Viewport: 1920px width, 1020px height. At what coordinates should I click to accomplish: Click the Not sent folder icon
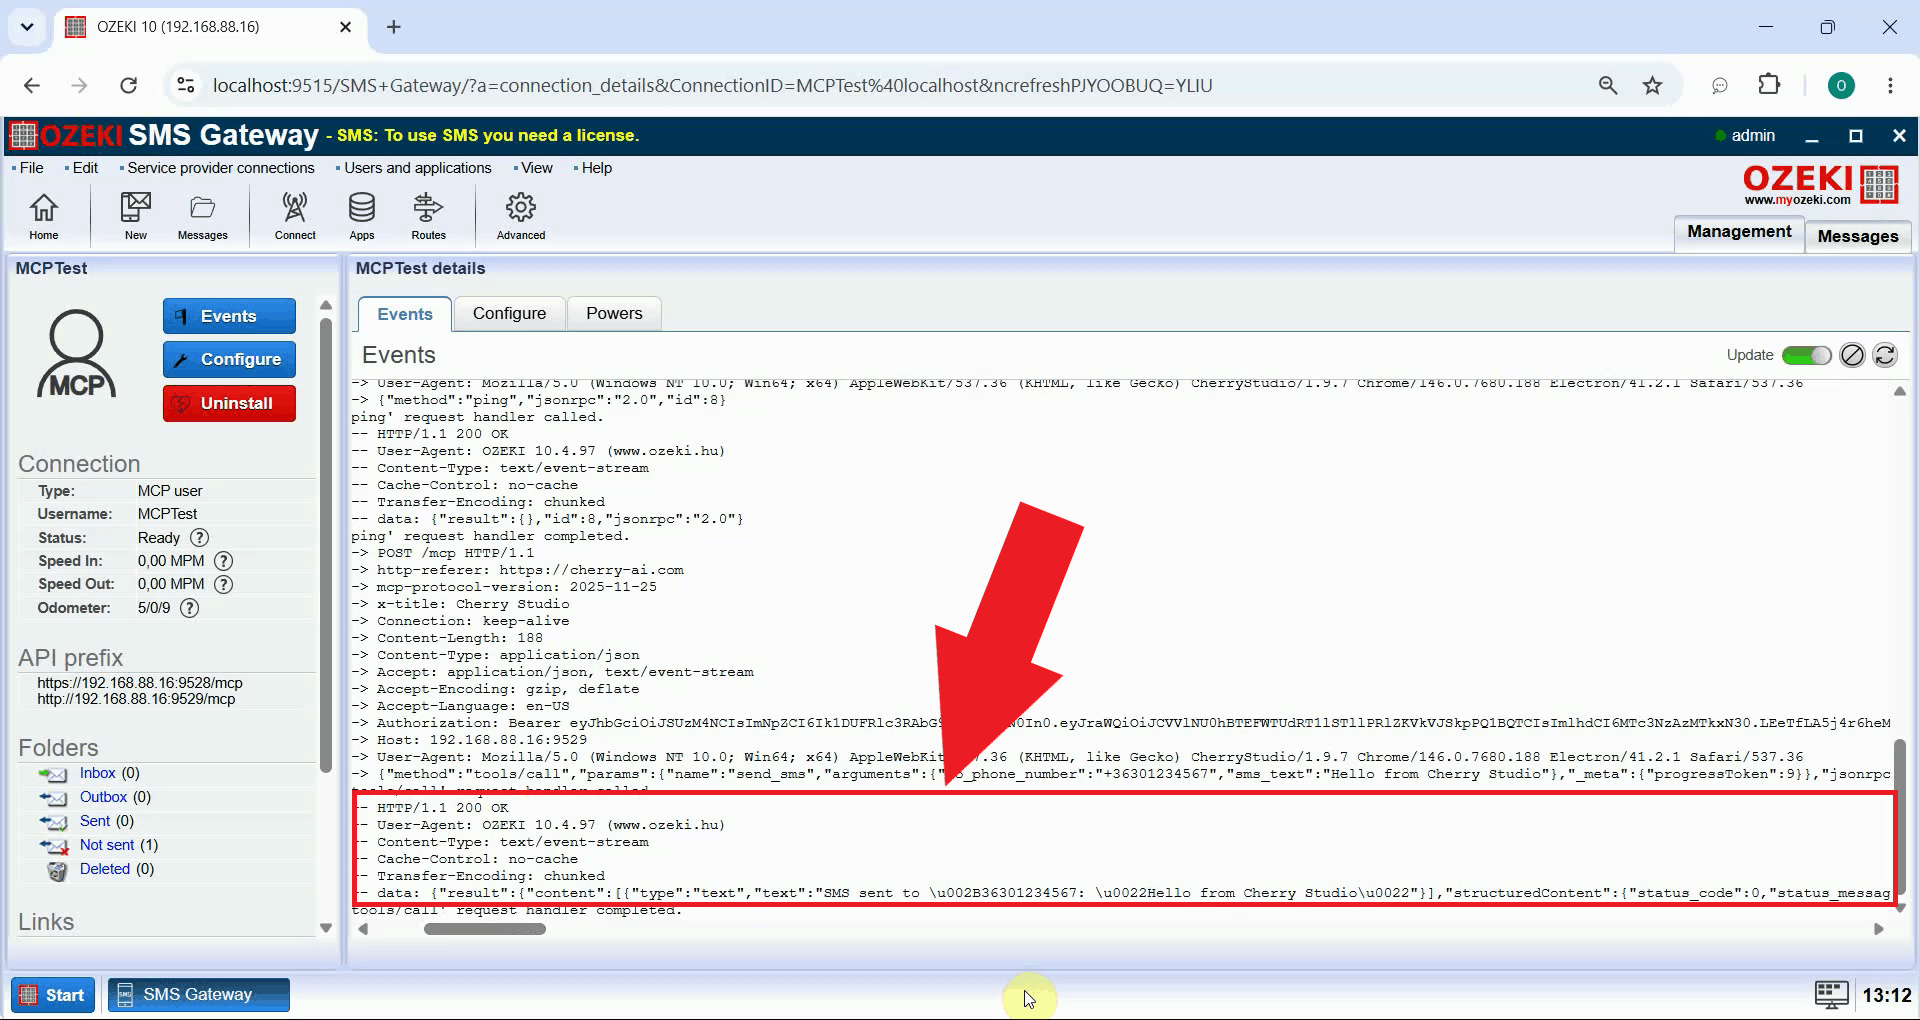(53, 846)
